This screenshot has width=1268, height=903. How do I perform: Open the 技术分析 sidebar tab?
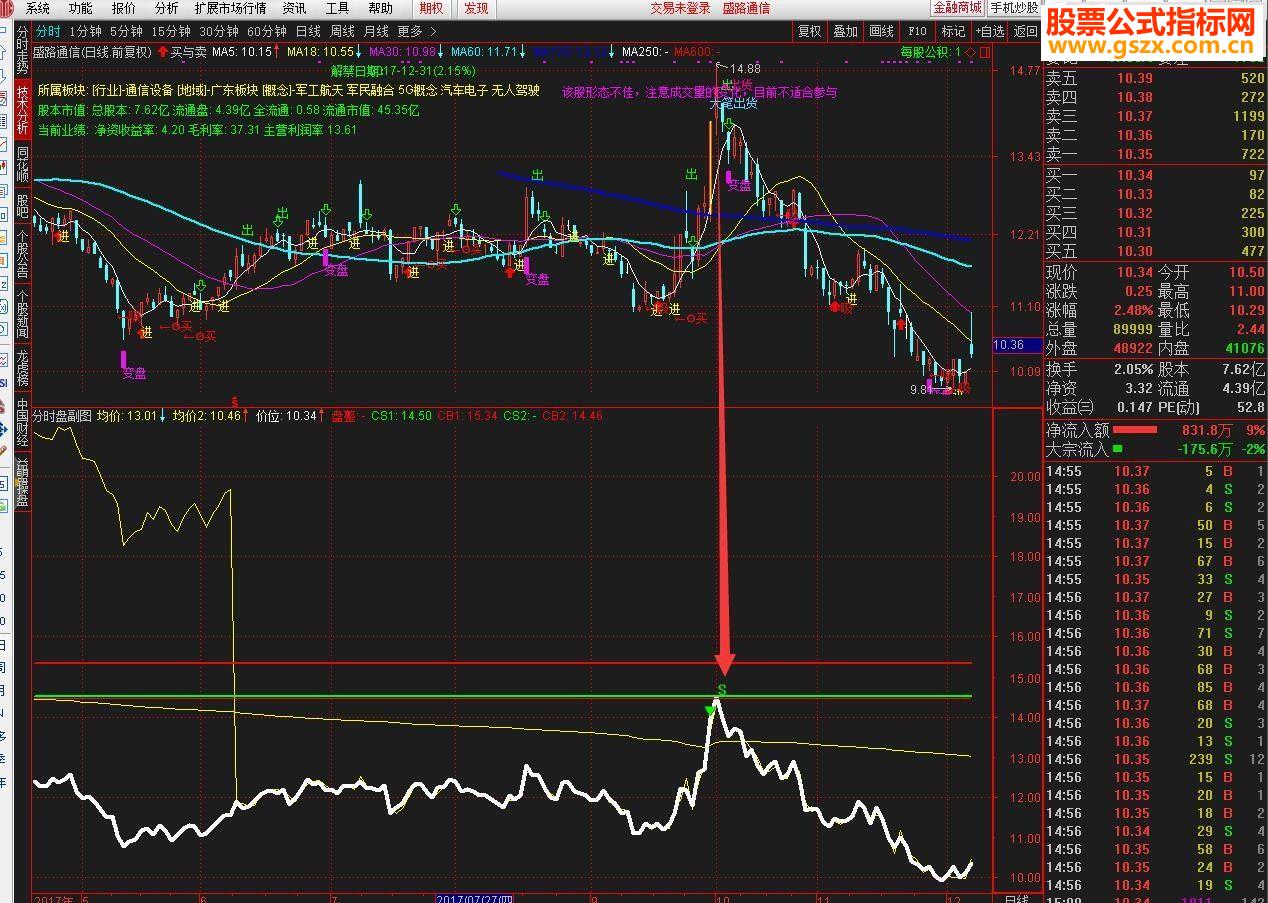[x=22, y=110]
